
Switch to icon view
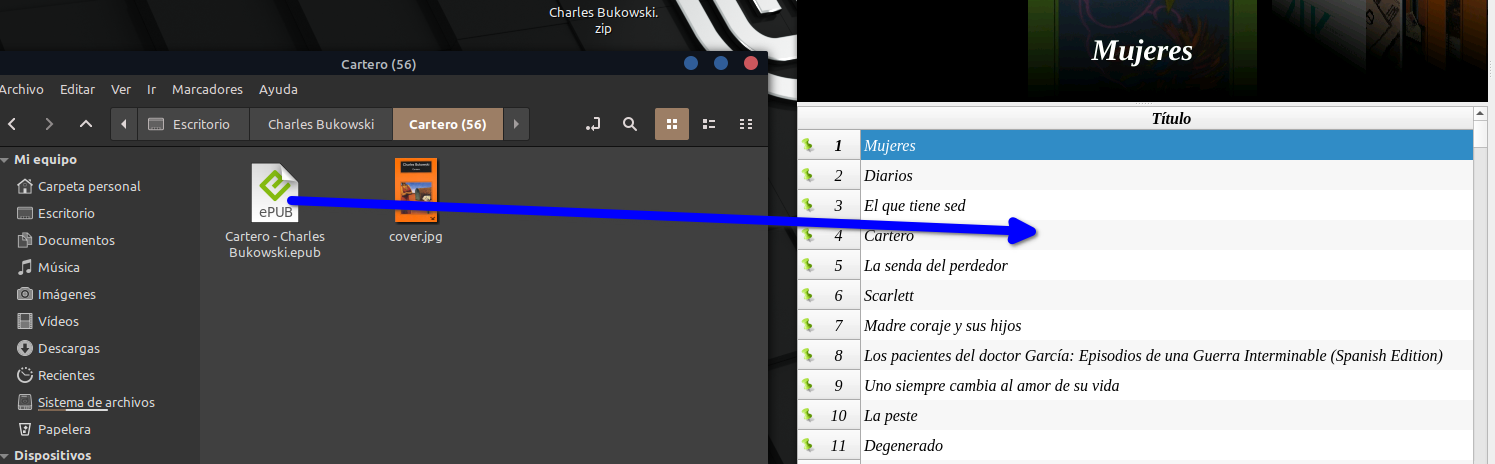tap(672, 124)
